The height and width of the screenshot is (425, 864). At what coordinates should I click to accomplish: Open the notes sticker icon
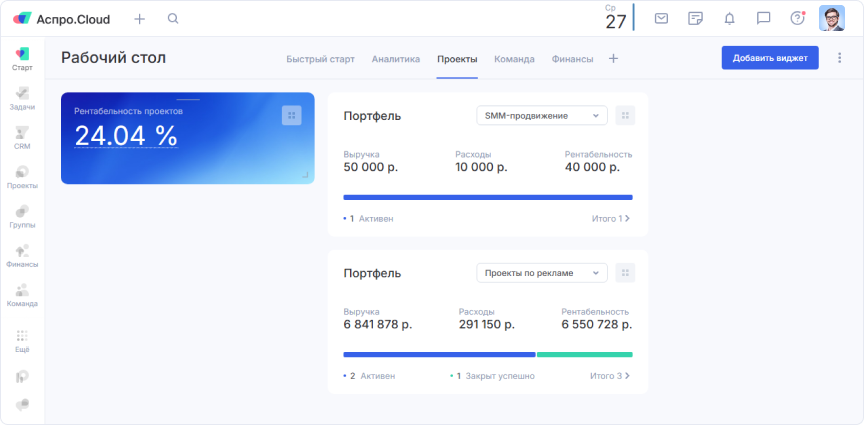695,19
